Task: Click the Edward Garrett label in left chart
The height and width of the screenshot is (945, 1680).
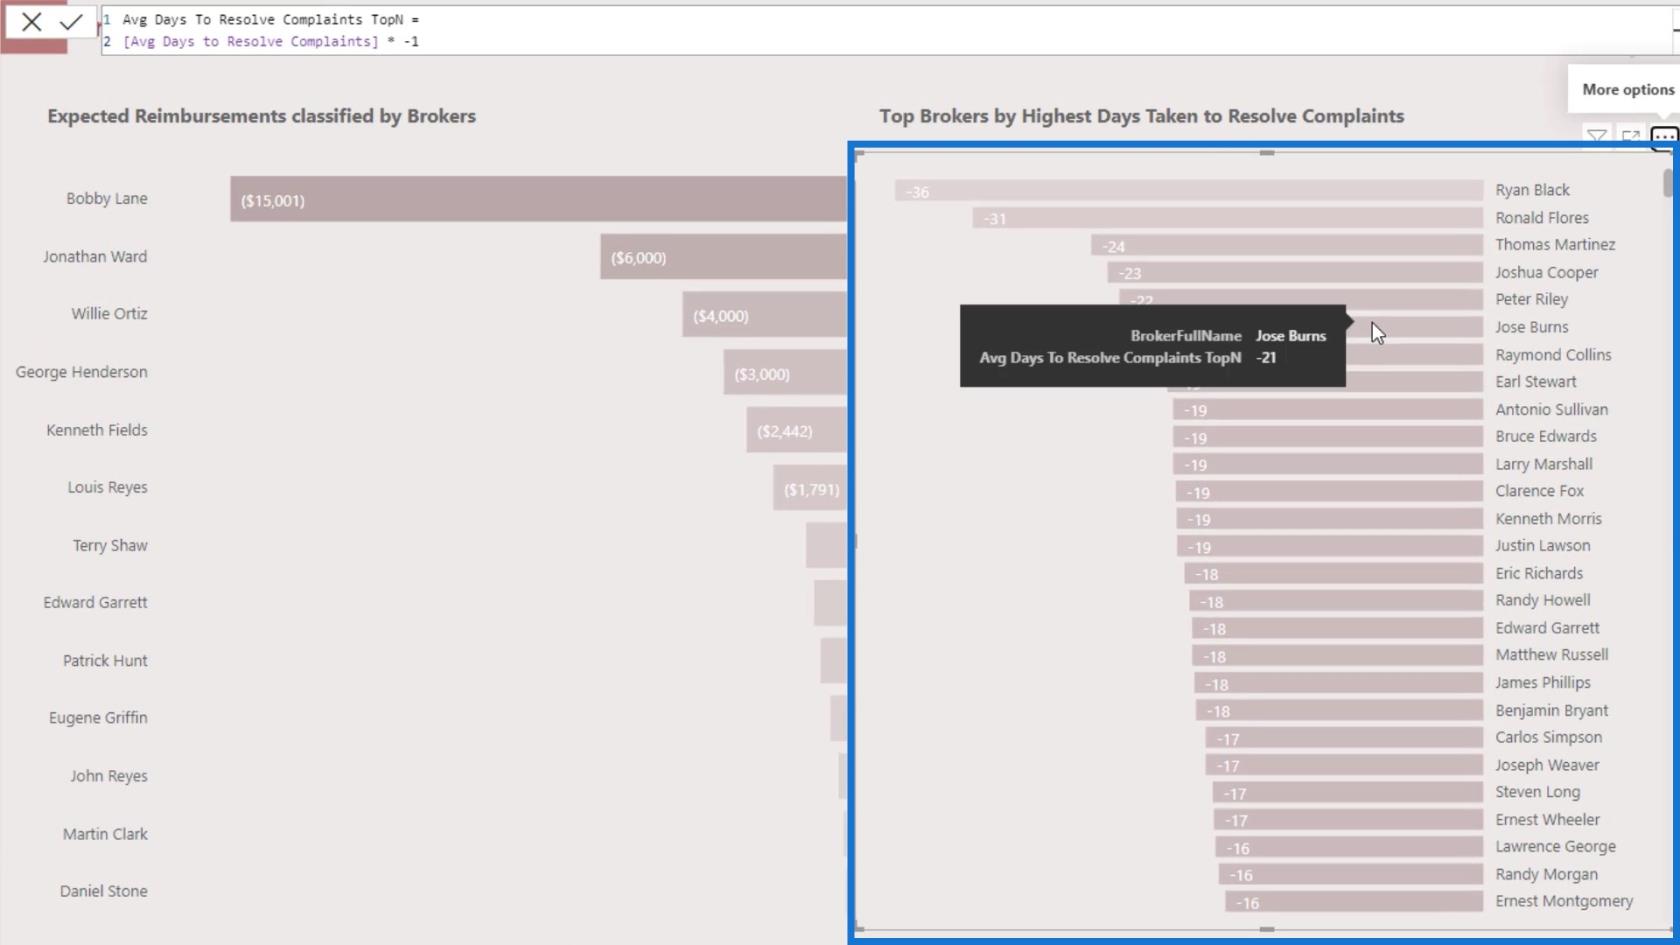Action: point(95,603)
